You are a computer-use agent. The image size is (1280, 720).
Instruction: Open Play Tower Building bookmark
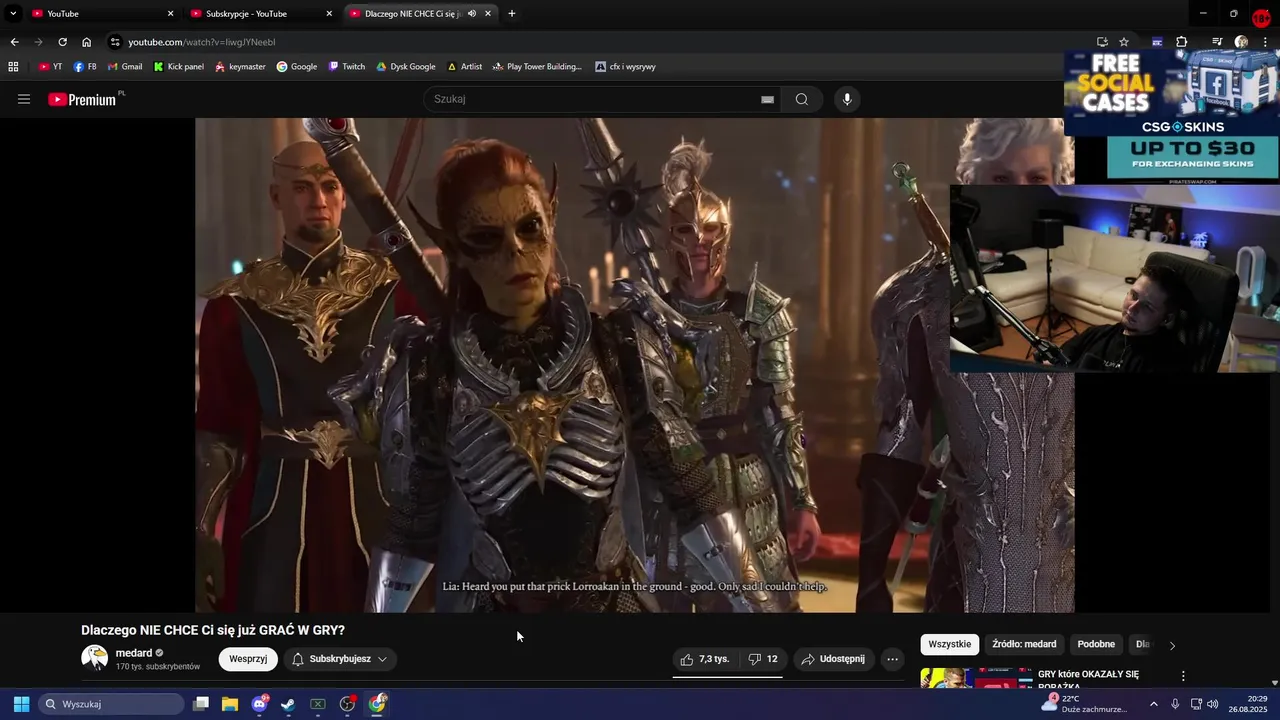click(x=537, y=67)
